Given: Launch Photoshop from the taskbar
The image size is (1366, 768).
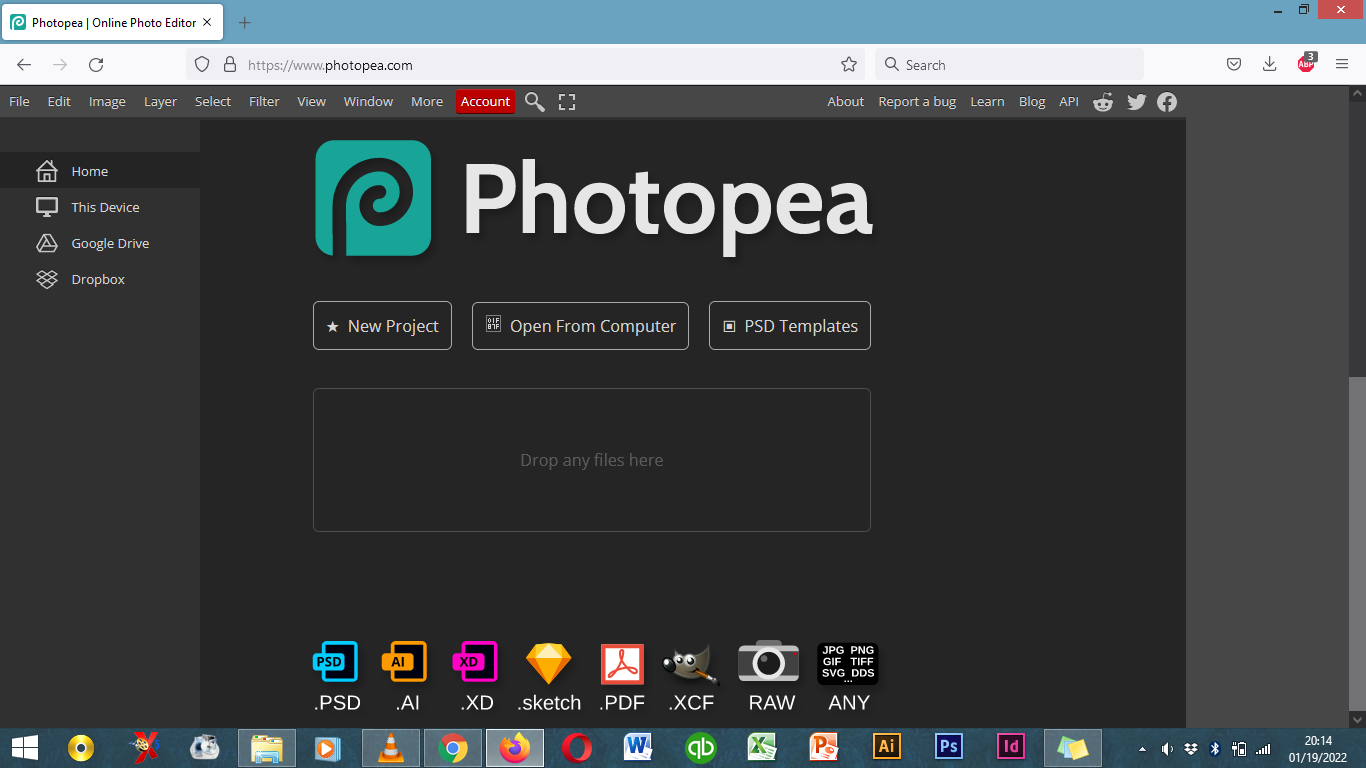Looking at the screenshot, I should coord(948,747).
